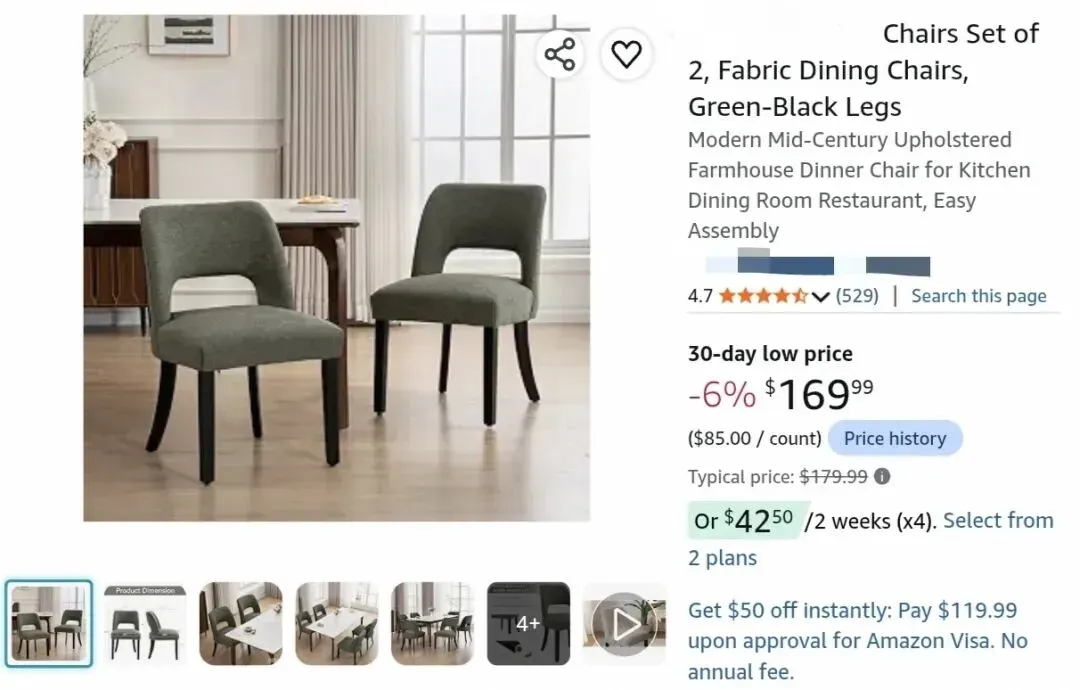This screenshot has height=690, width=1080.
Task: Click the info icon beside typical price
Action: [x=882, y=477]
